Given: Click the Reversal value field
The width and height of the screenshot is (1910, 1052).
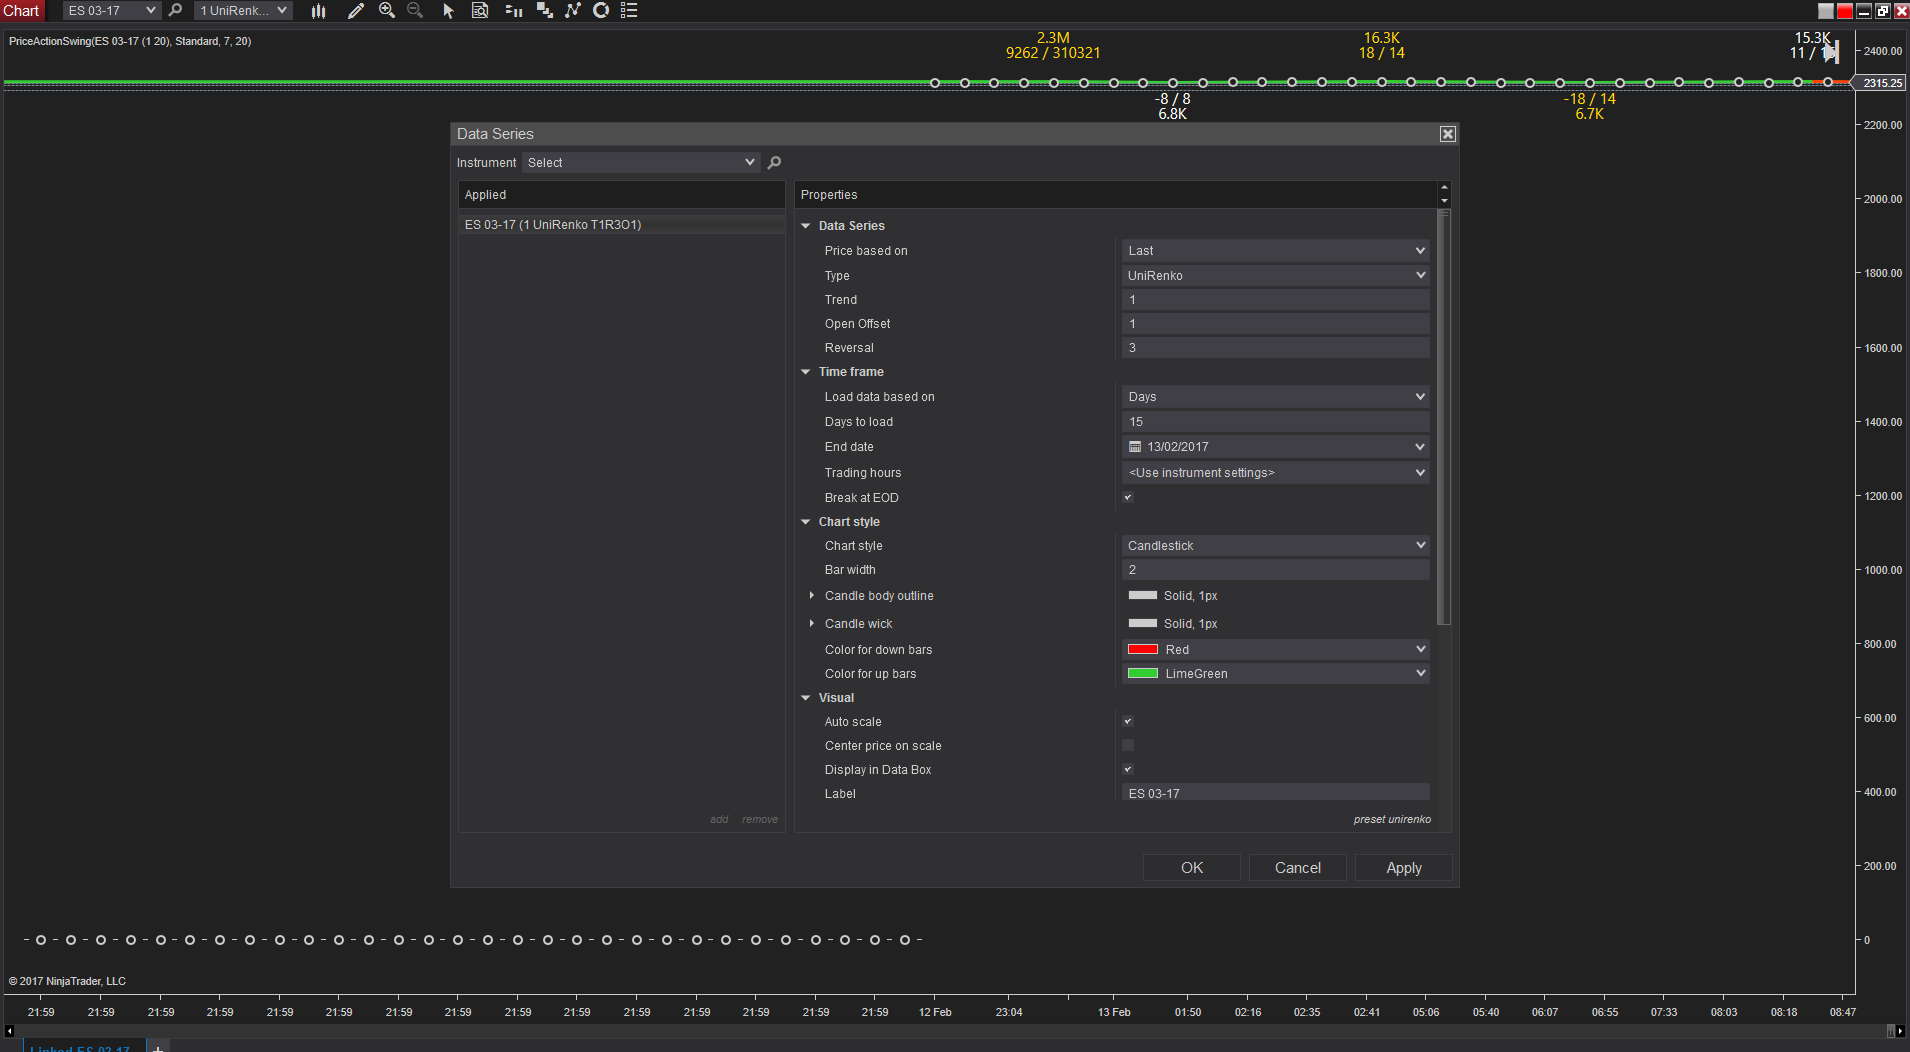Looking at the screenshot, I should click(1275, 348).
